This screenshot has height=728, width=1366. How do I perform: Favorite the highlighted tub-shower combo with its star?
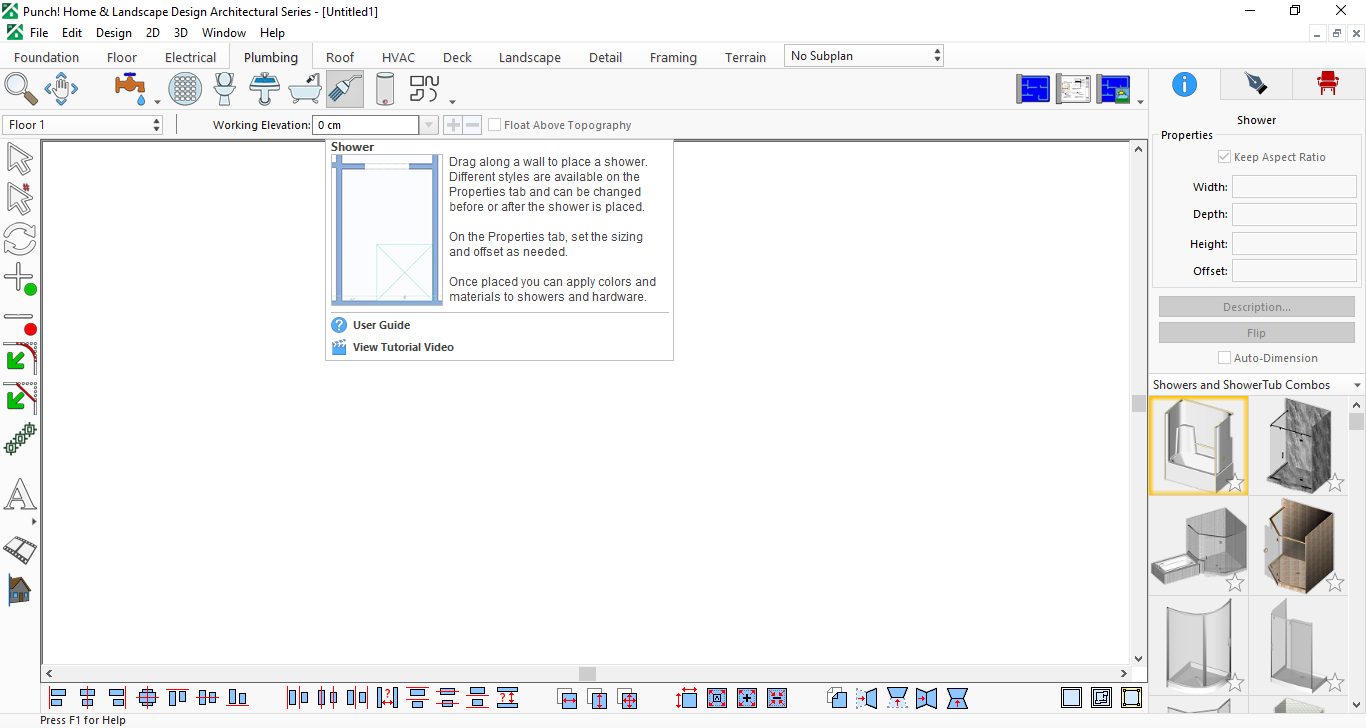pyautogui.click(x=1235, y=484)
